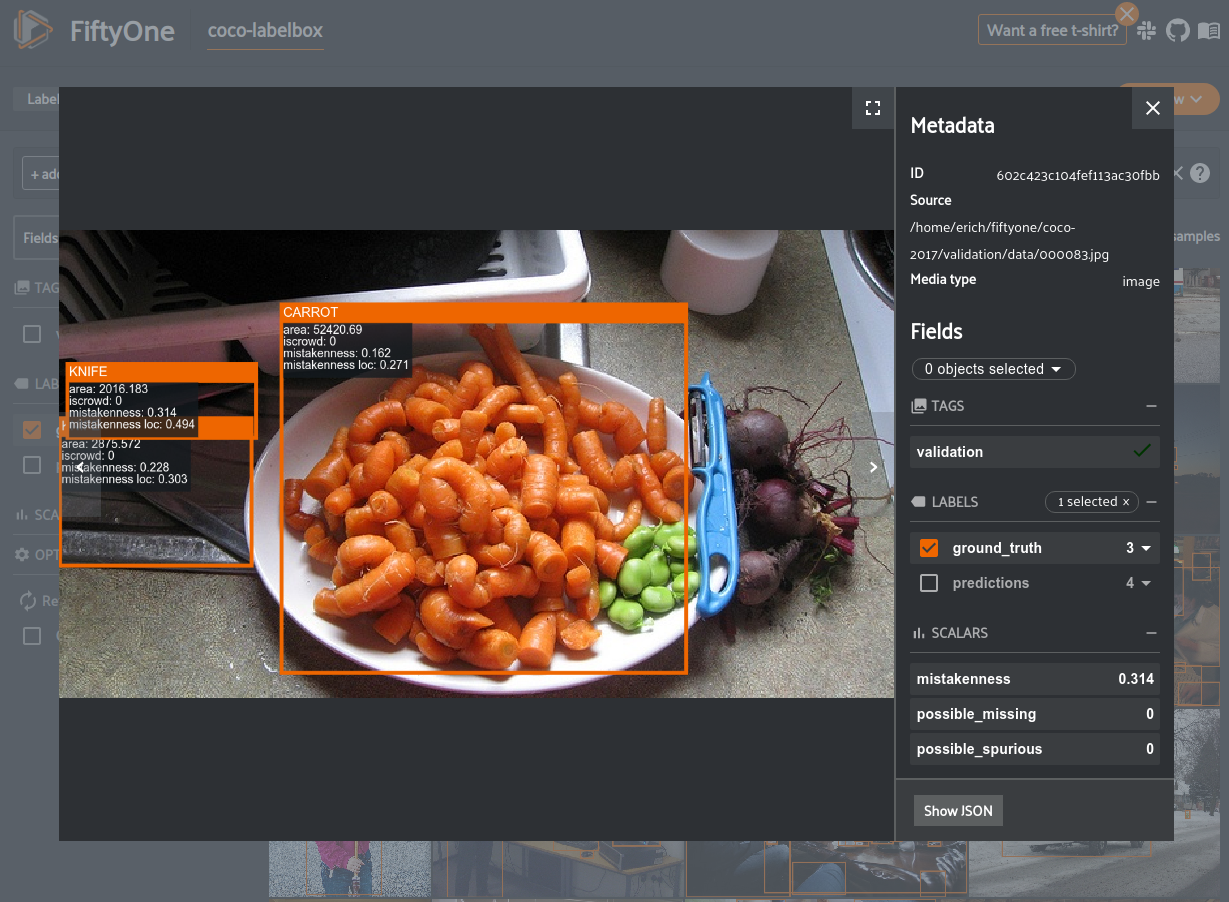Click the FiftyOne logo icon
The height and width of the screenshot is (902, 1229).
33,30
